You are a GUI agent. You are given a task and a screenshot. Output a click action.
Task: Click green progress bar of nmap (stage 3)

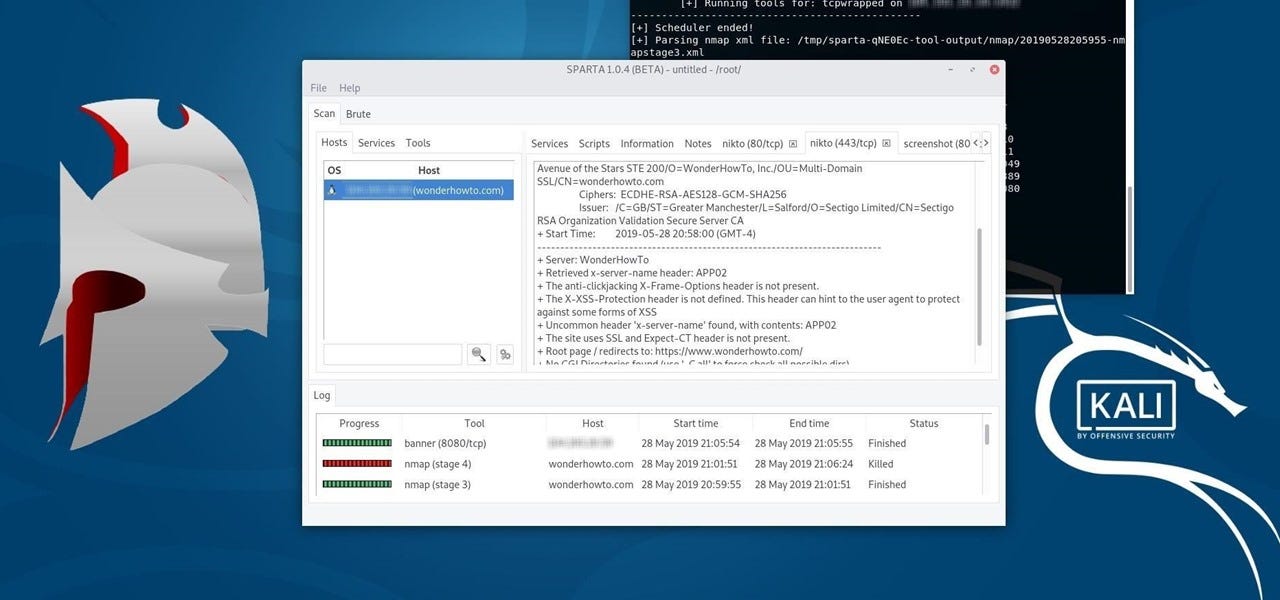point(357,485)
